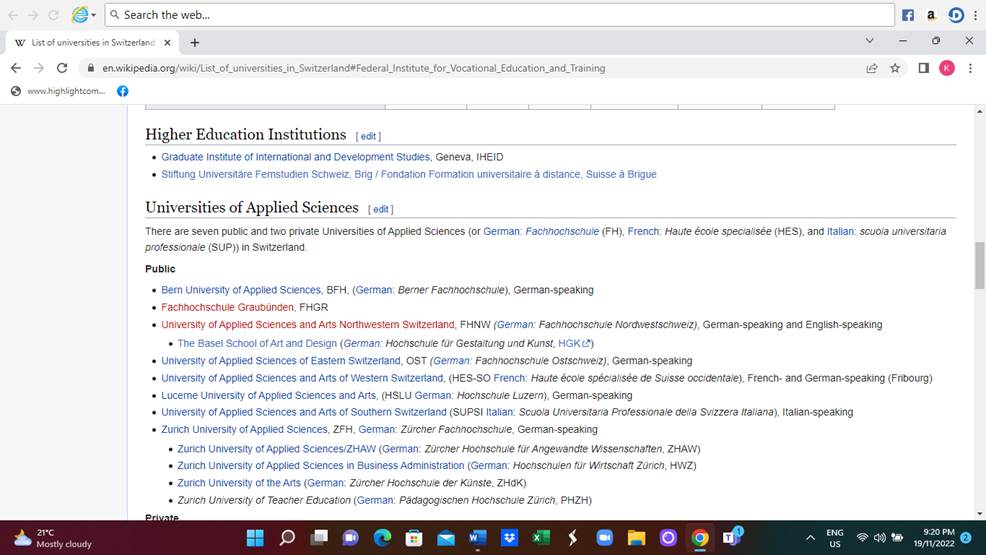Viewport: 986px width, 555px height.
Task: Open Microsoft Teams from taskbar
Action: 731,538
